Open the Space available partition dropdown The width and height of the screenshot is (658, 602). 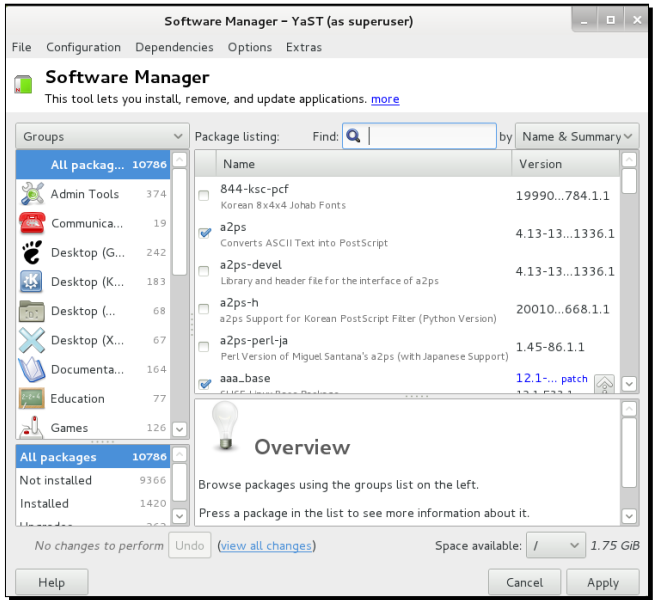[555, 545]
